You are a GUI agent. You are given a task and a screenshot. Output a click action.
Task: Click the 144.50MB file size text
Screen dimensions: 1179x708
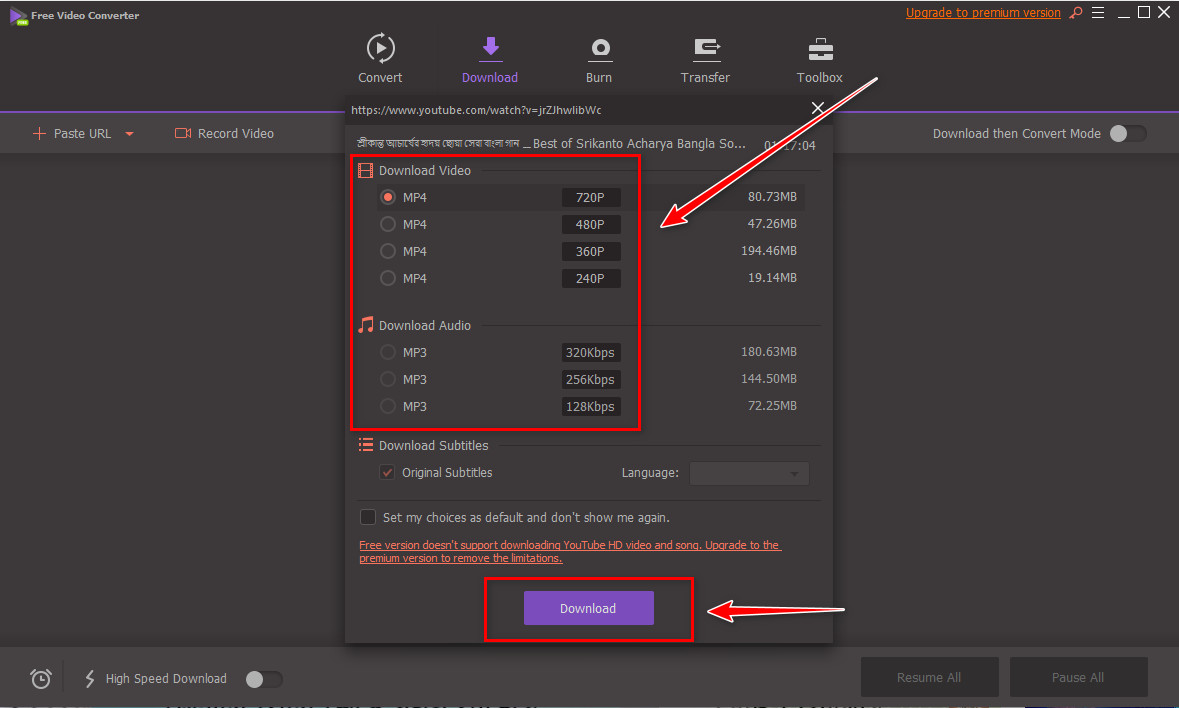pyautogui.click(x=768, y=379)
